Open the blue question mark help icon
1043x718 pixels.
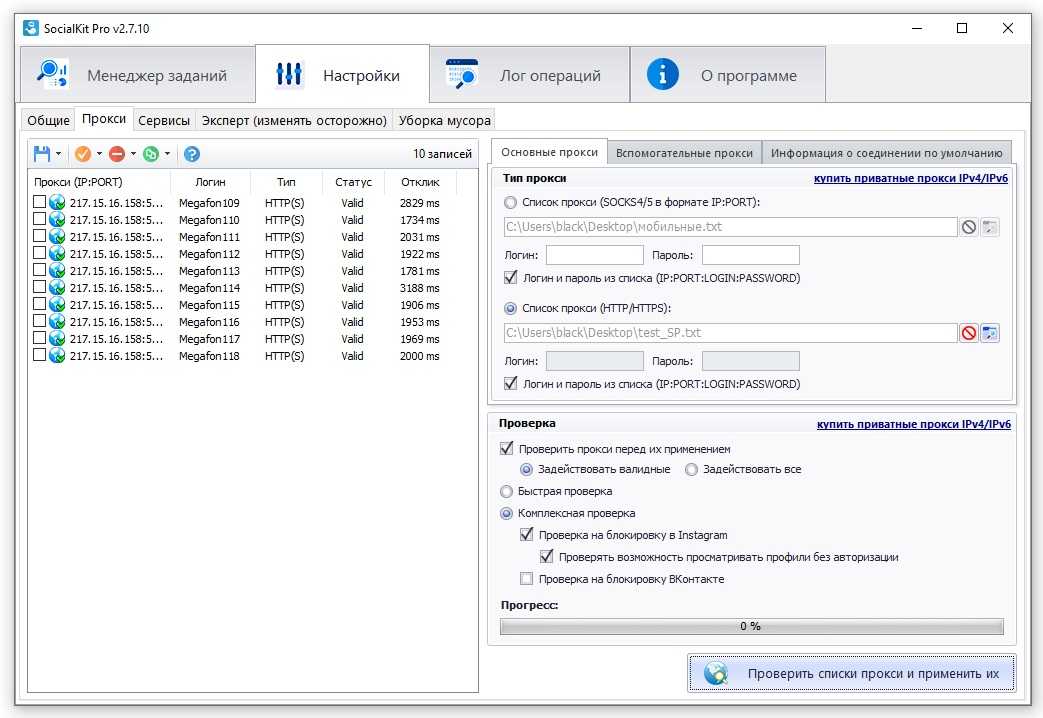click(192, 154)
